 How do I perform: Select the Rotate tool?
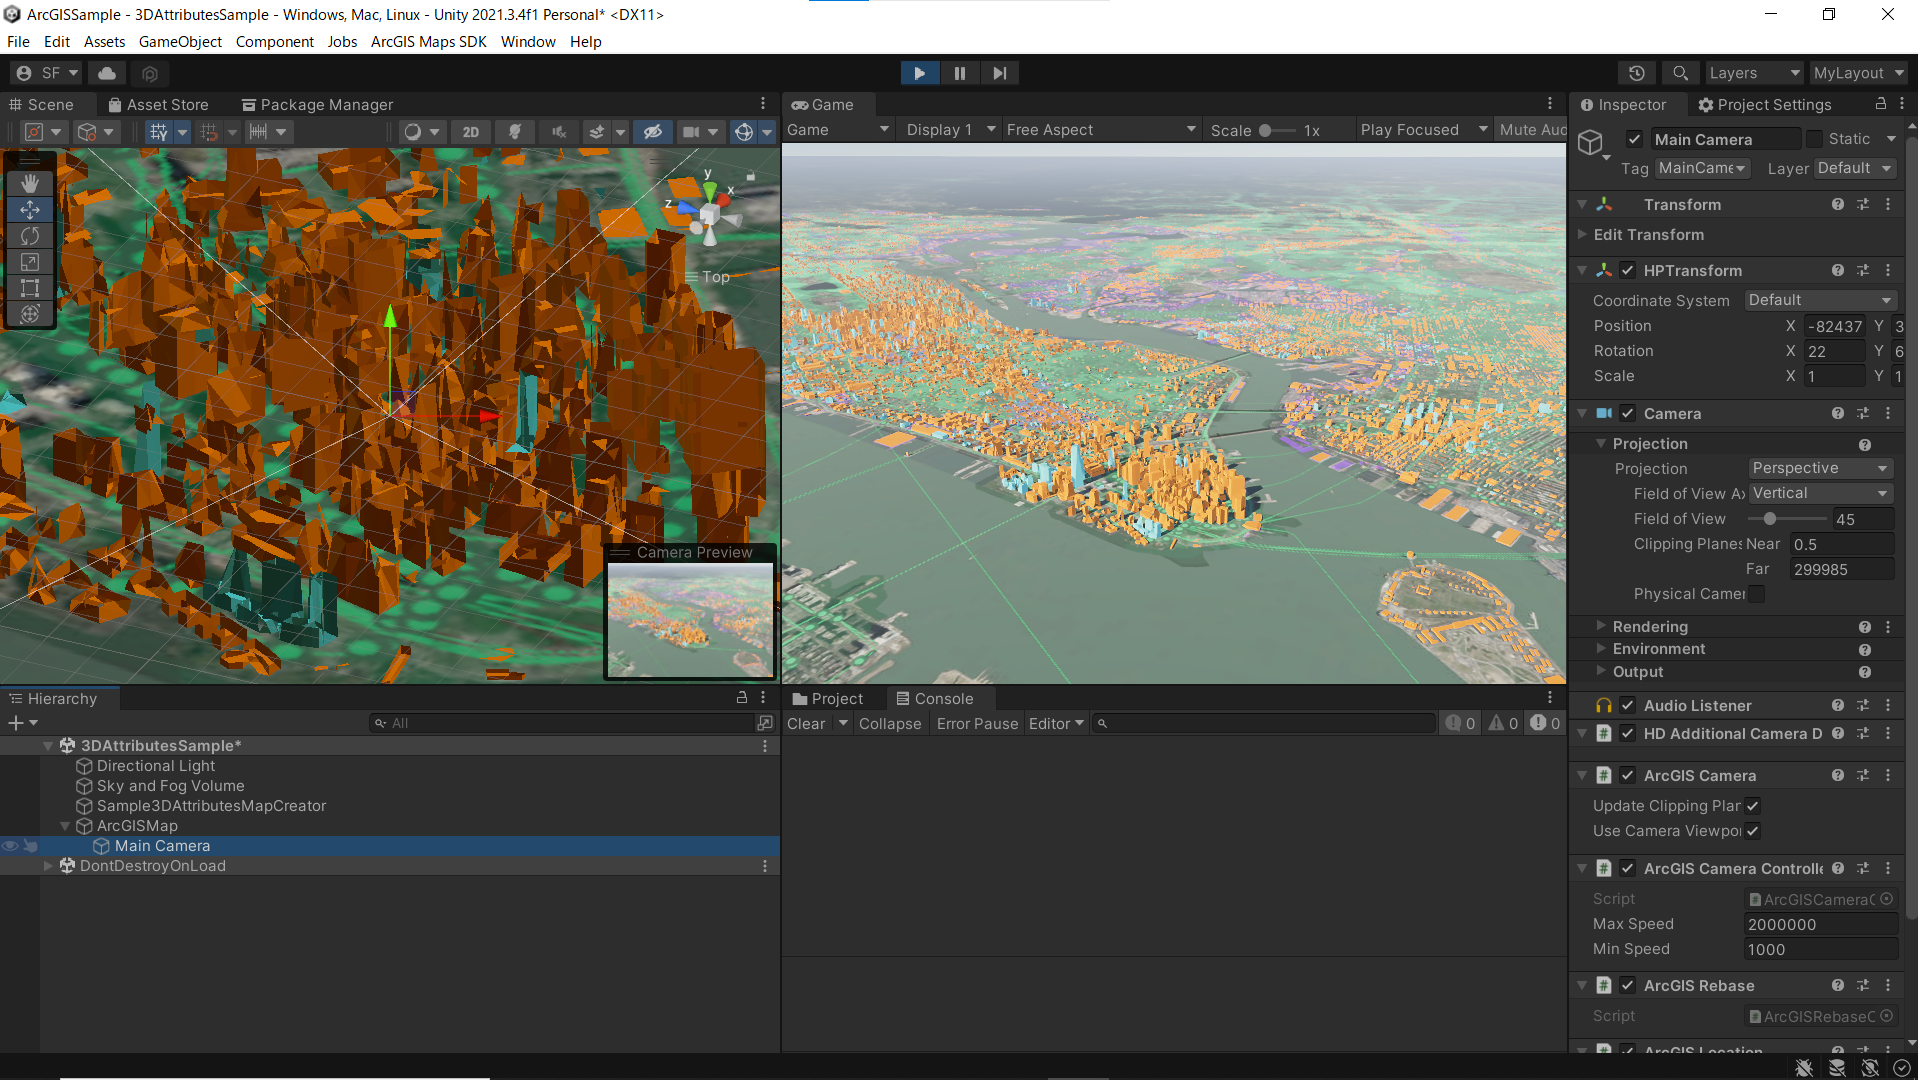(x=30, y=236)
